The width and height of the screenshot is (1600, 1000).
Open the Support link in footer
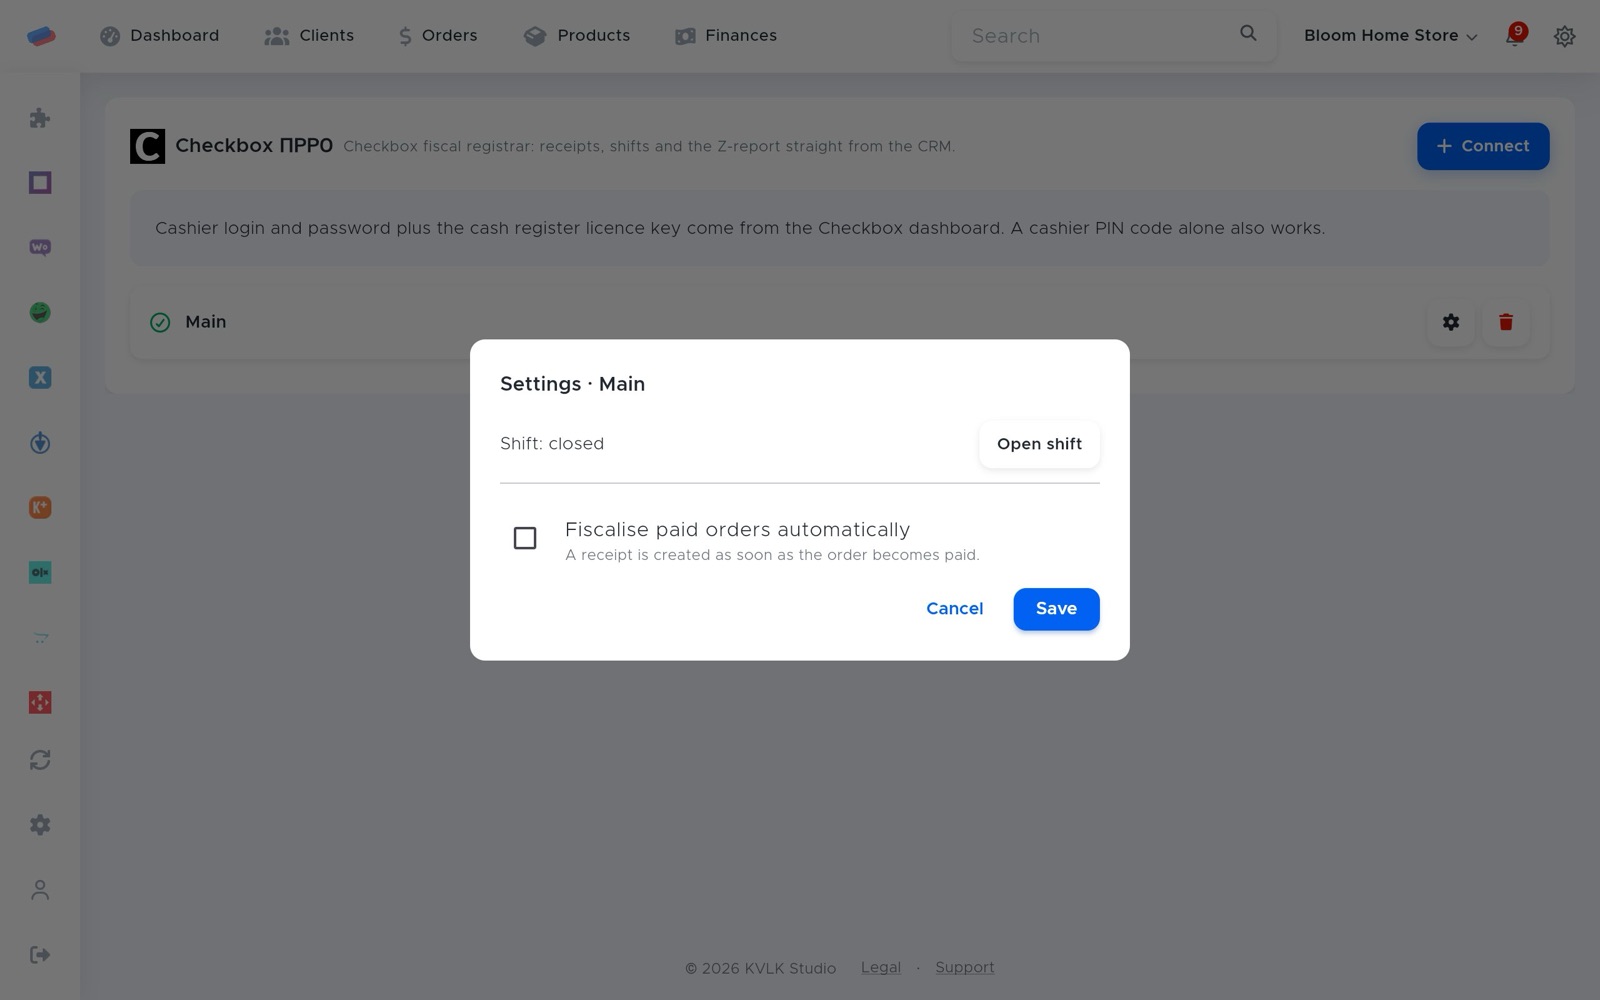965,968
